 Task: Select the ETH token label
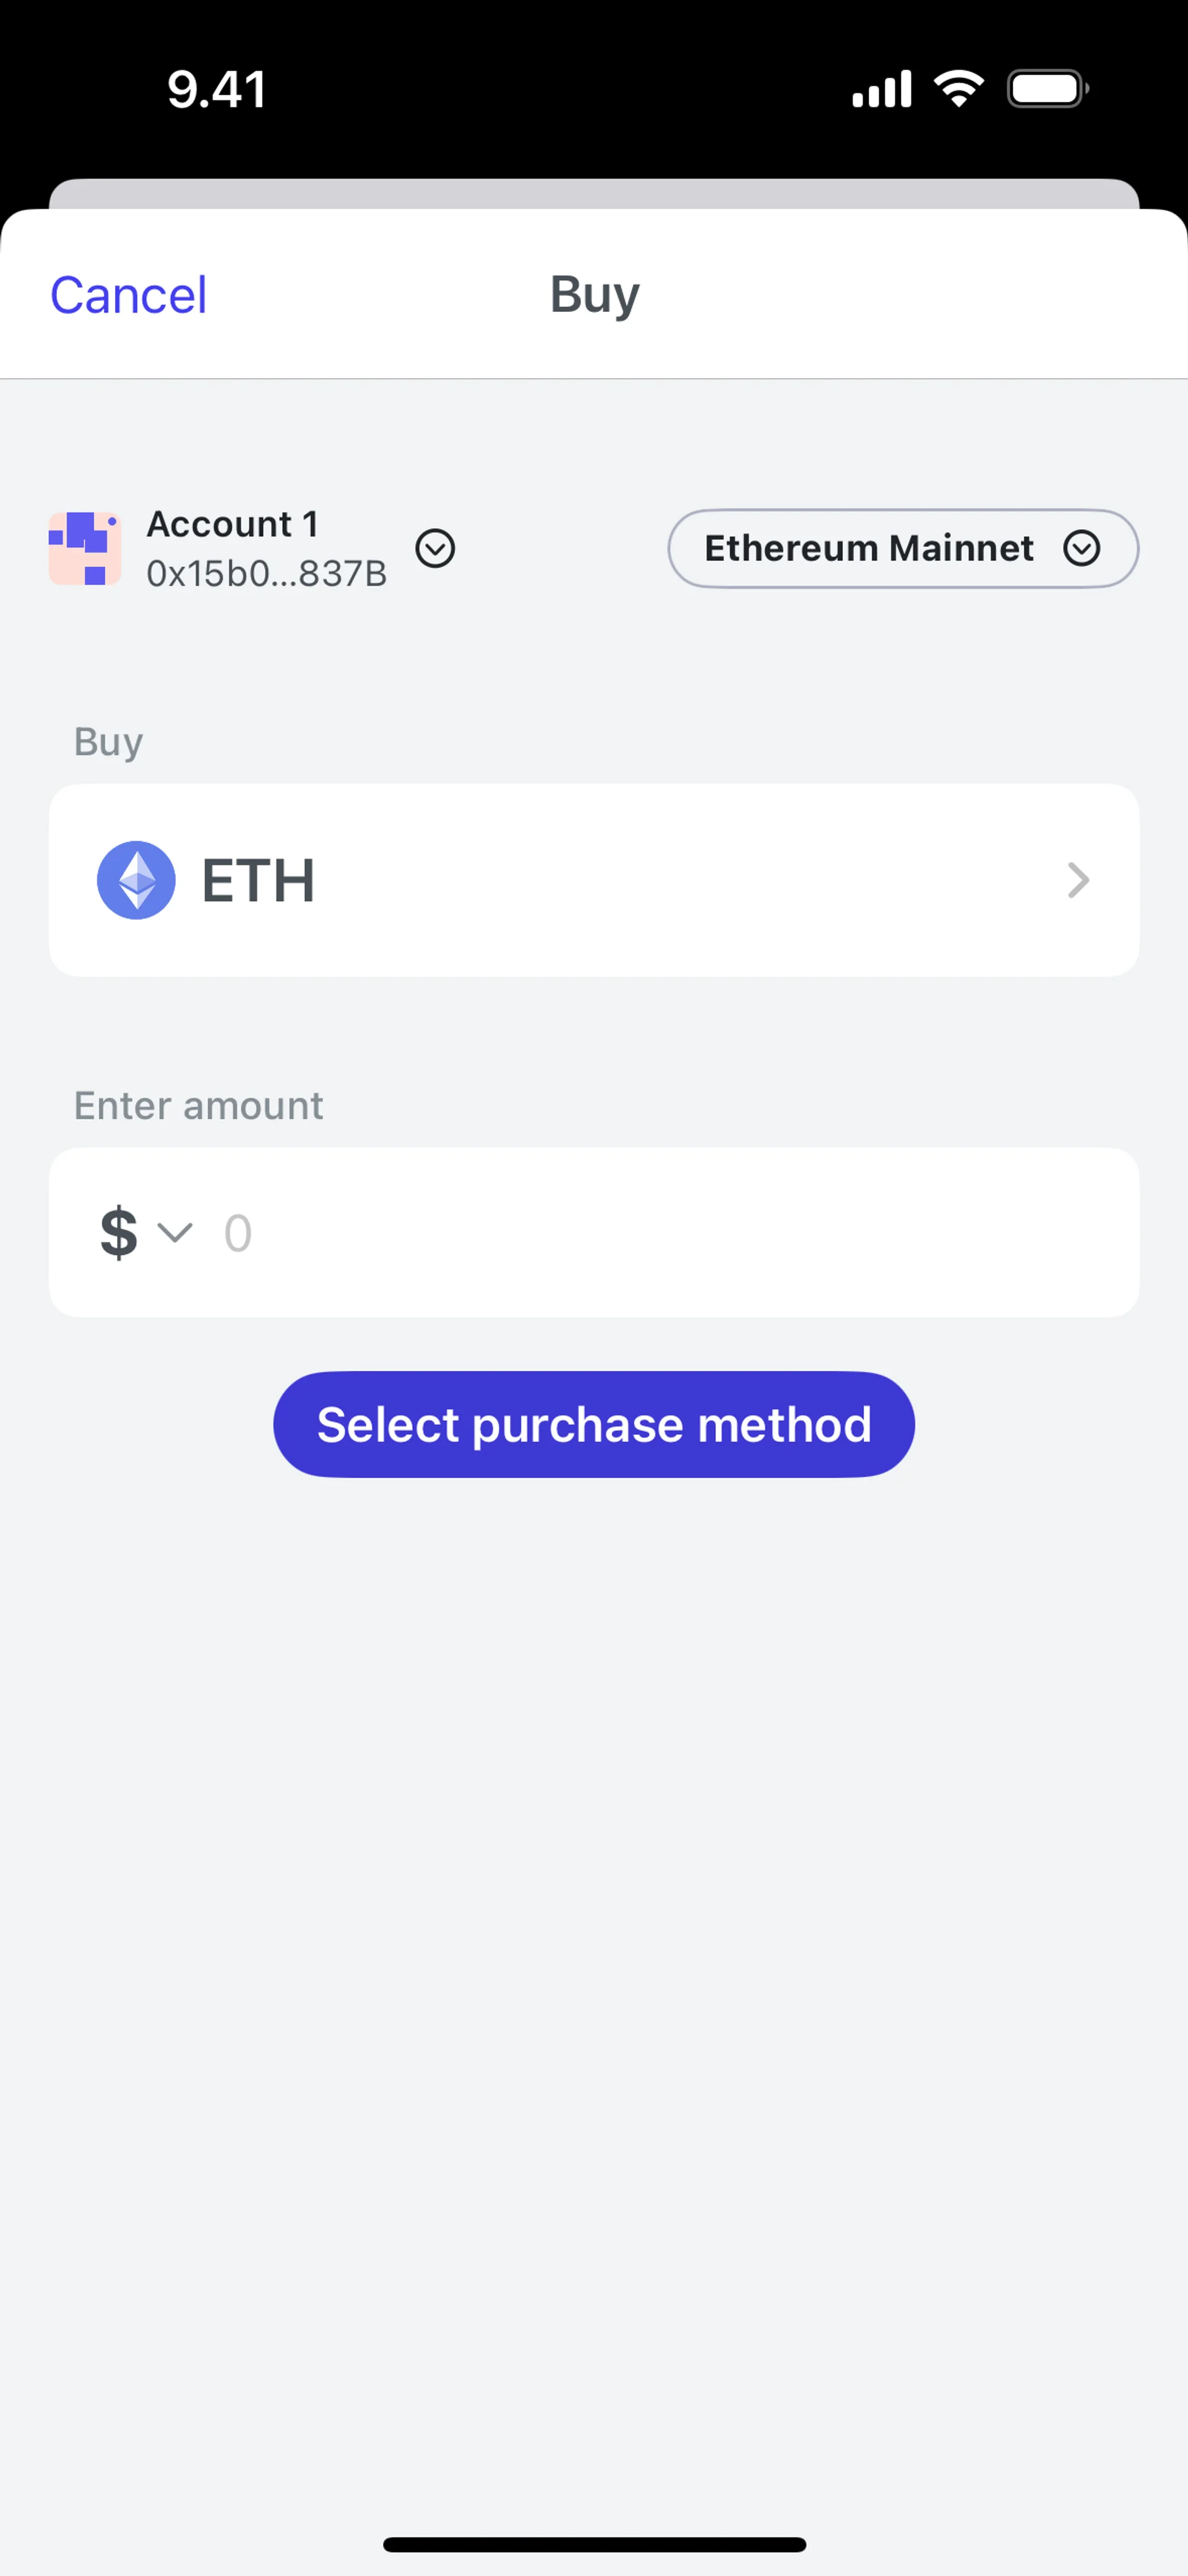(258, 880)
